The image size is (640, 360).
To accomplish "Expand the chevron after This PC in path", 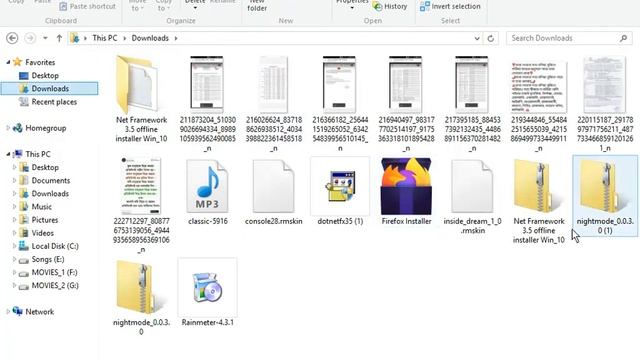I will click(124, 38).
